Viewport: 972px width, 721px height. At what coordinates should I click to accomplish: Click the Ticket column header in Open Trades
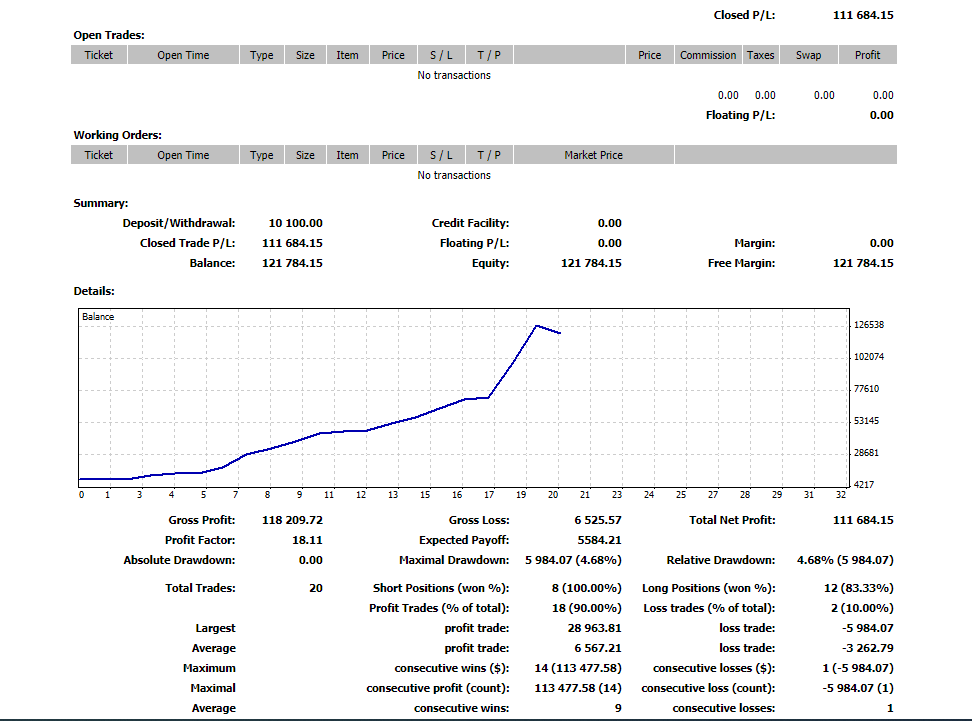[98, 55]
